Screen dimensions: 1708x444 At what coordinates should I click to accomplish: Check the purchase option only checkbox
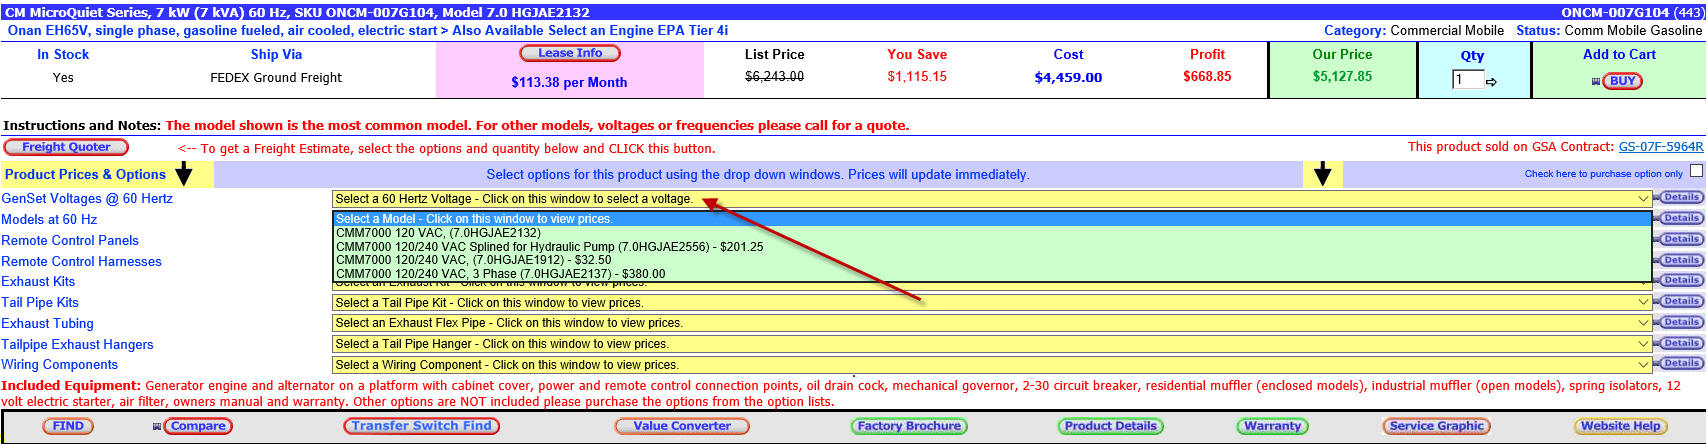pos(1696,171)
